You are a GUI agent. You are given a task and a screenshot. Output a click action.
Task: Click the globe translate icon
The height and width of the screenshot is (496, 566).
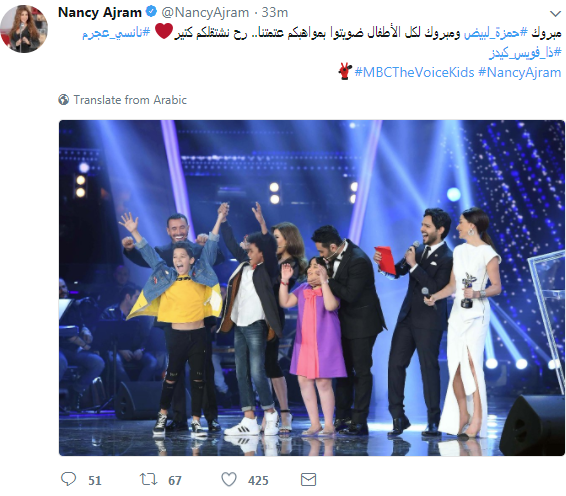pyautogui.click(x=64, y=100)
